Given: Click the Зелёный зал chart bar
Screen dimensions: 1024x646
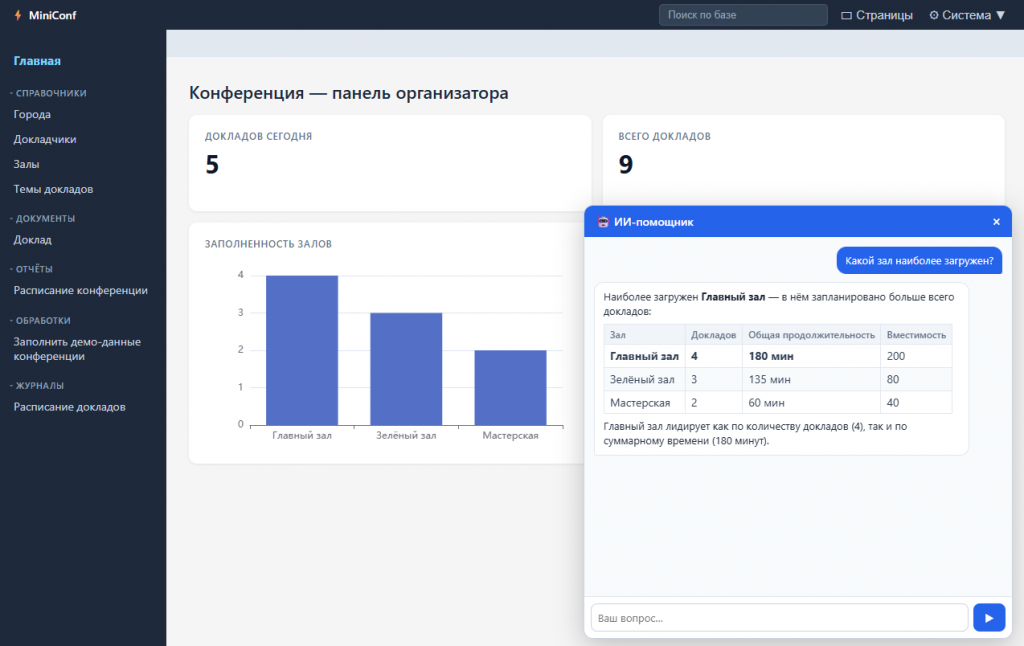Looking at the screenshot, I should (x=406, y=369).
